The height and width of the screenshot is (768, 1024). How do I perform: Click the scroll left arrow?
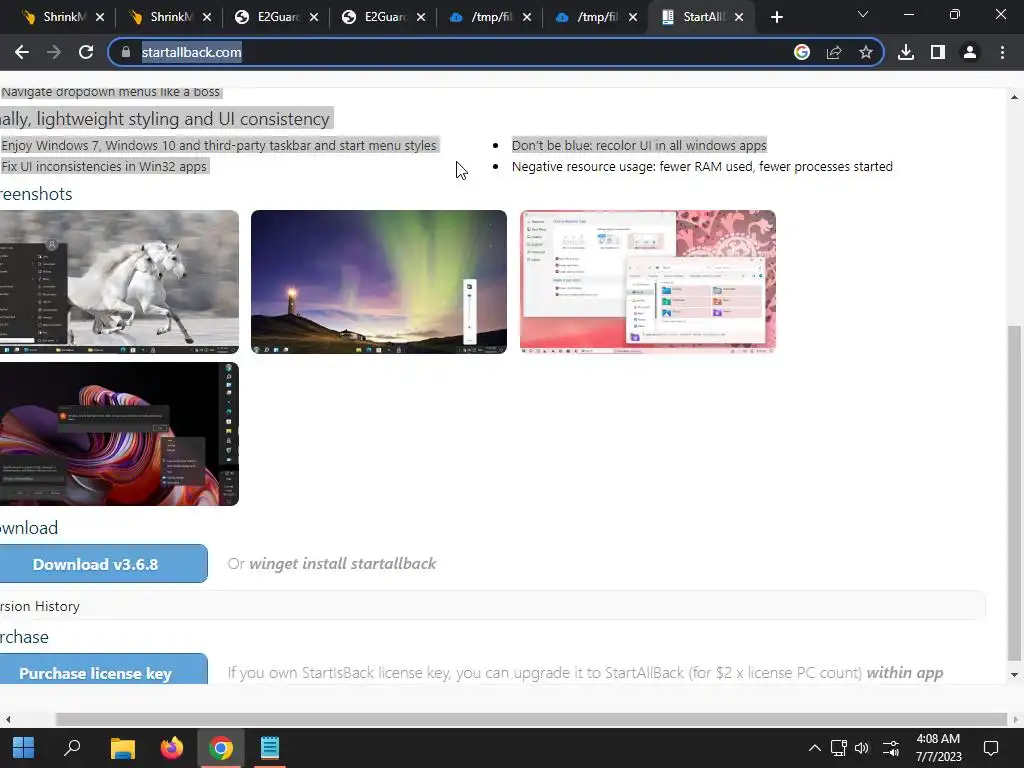8,719
